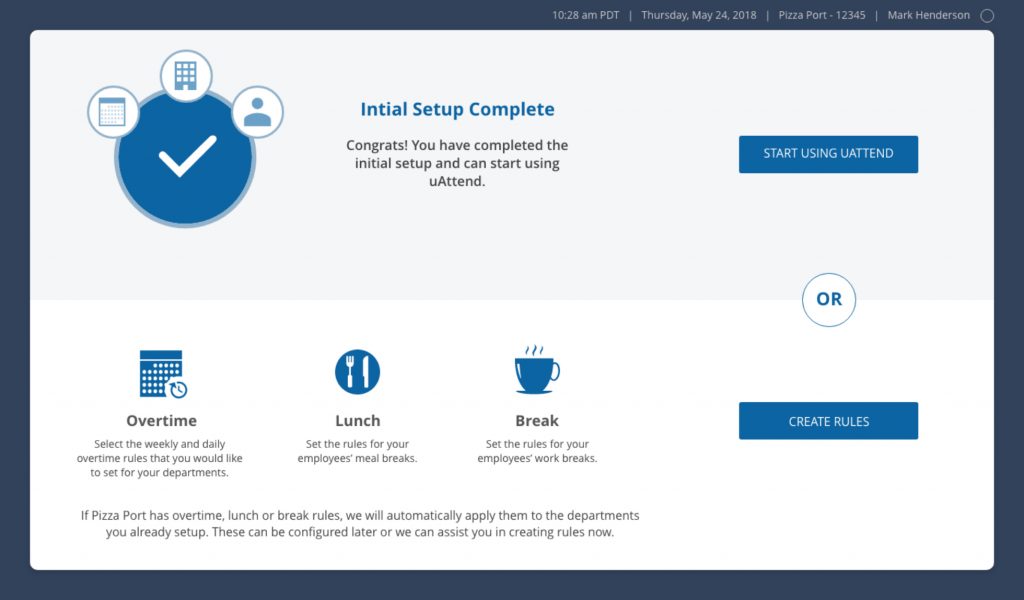Click the Lunch heading text
The height and width of the screenshot is (600, 1024).
357,420
